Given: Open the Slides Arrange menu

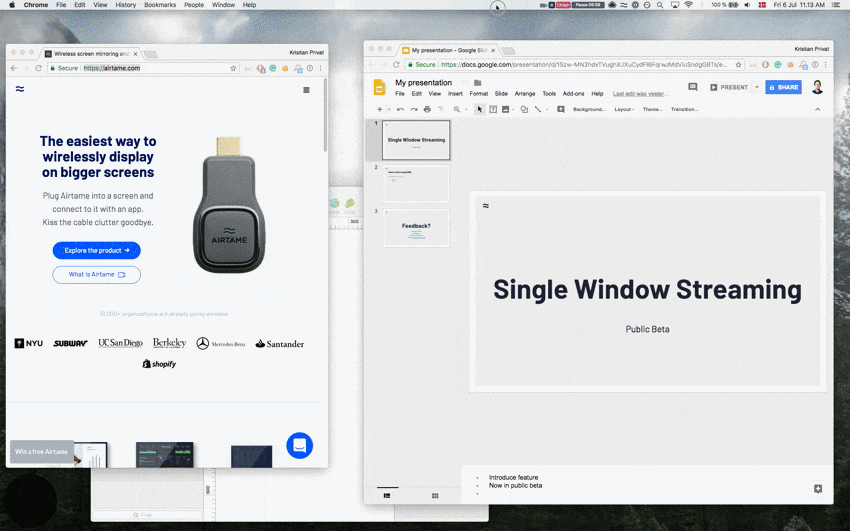Looking at the screenshot, I should [x=525, y=94].
